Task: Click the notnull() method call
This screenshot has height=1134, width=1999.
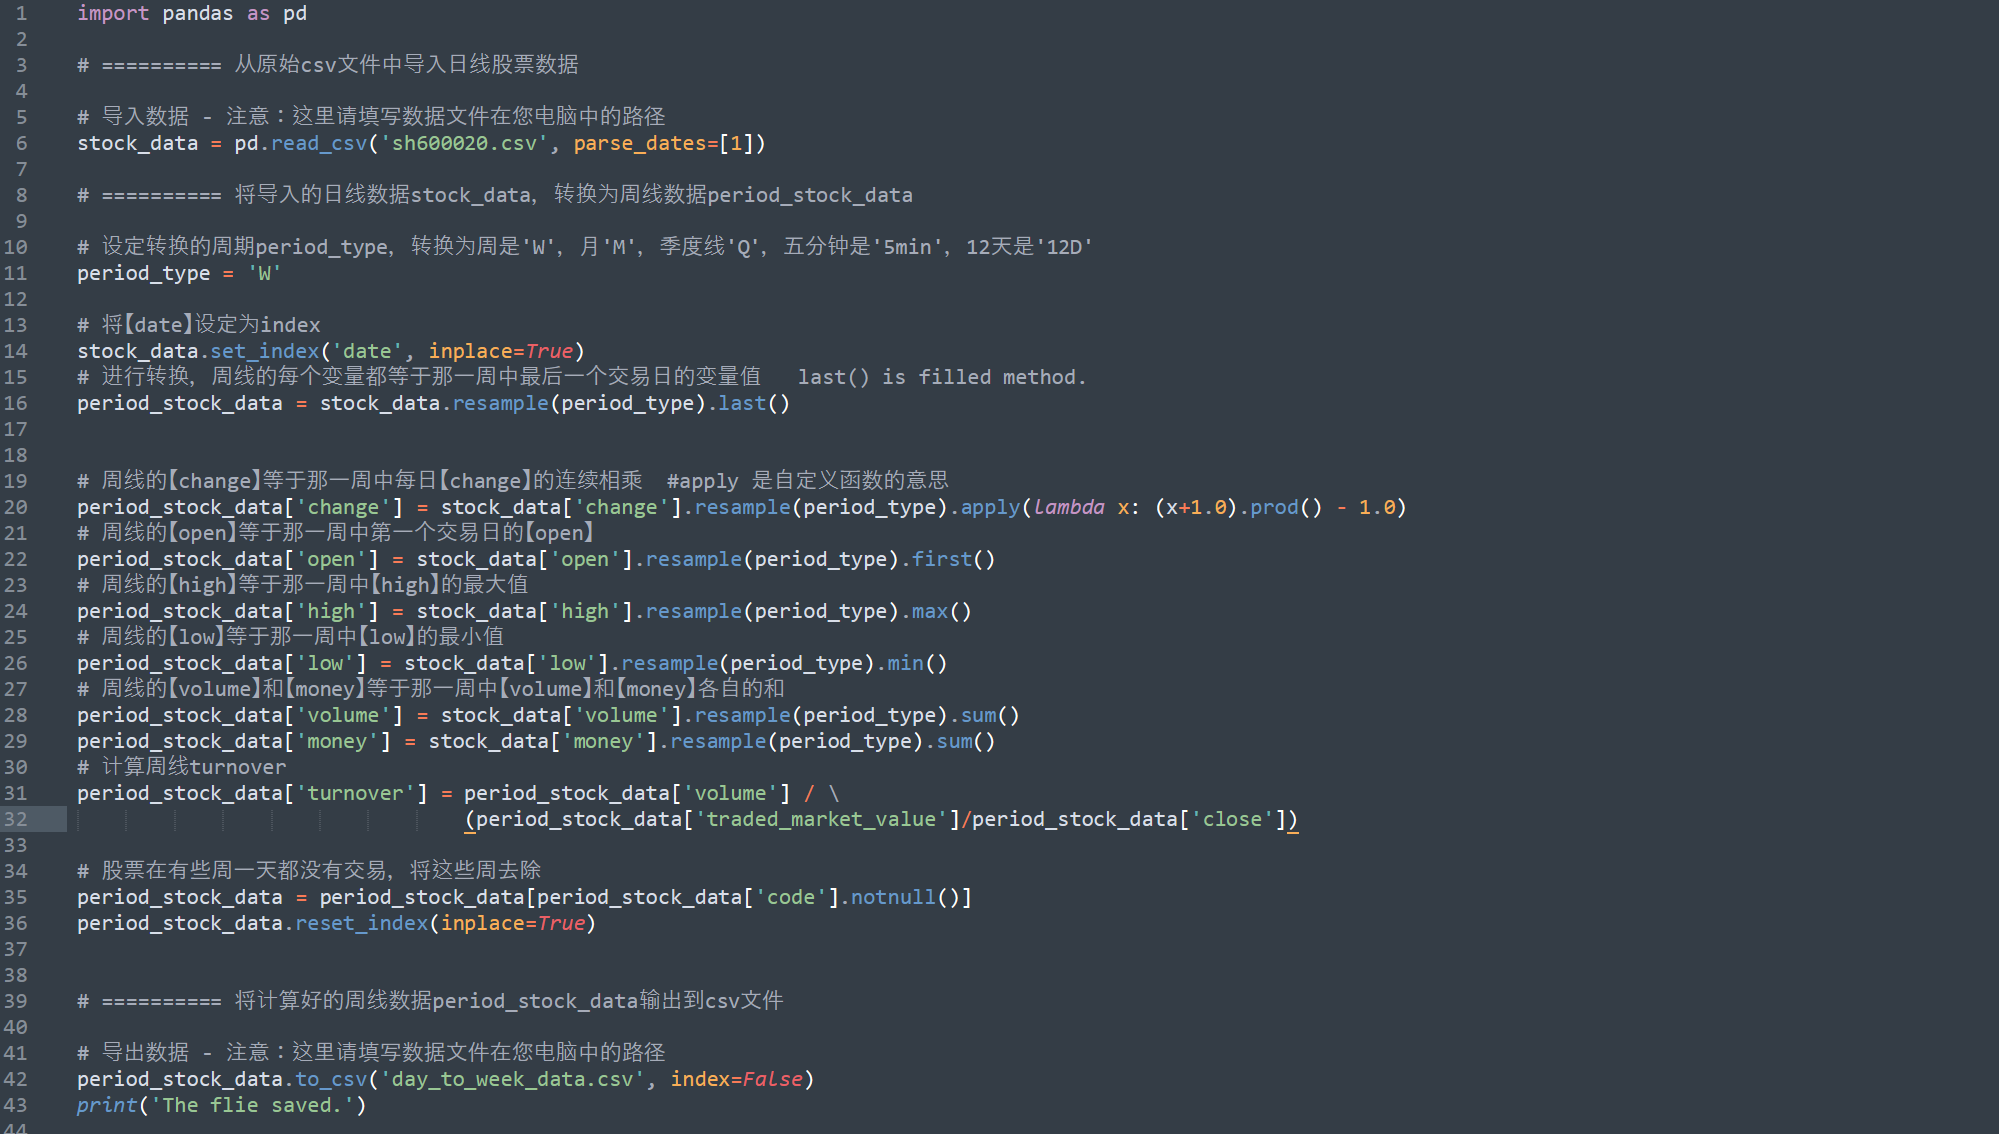Action: [x=892, y=897]
